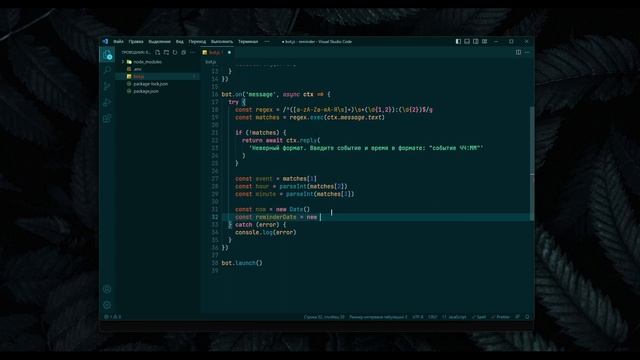Open Выполнить menu

222,41
